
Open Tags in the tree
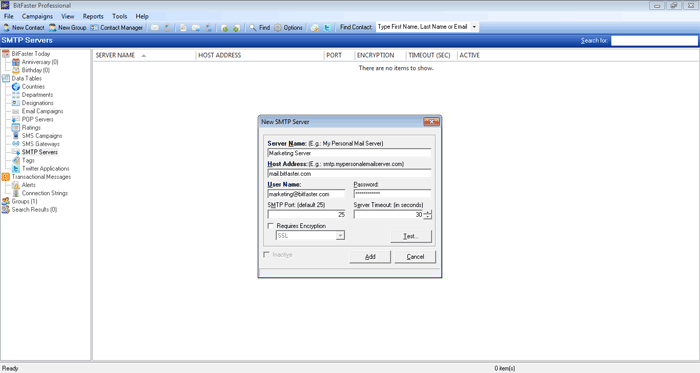(x=28, y=160)
